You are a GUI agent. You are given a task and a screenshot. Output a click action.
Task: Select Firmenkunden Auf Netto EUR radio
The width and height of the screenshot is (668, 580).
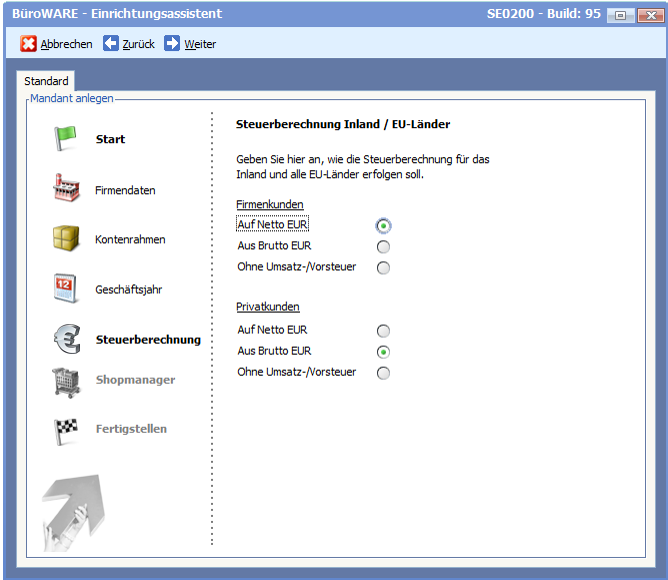(383, 226)
